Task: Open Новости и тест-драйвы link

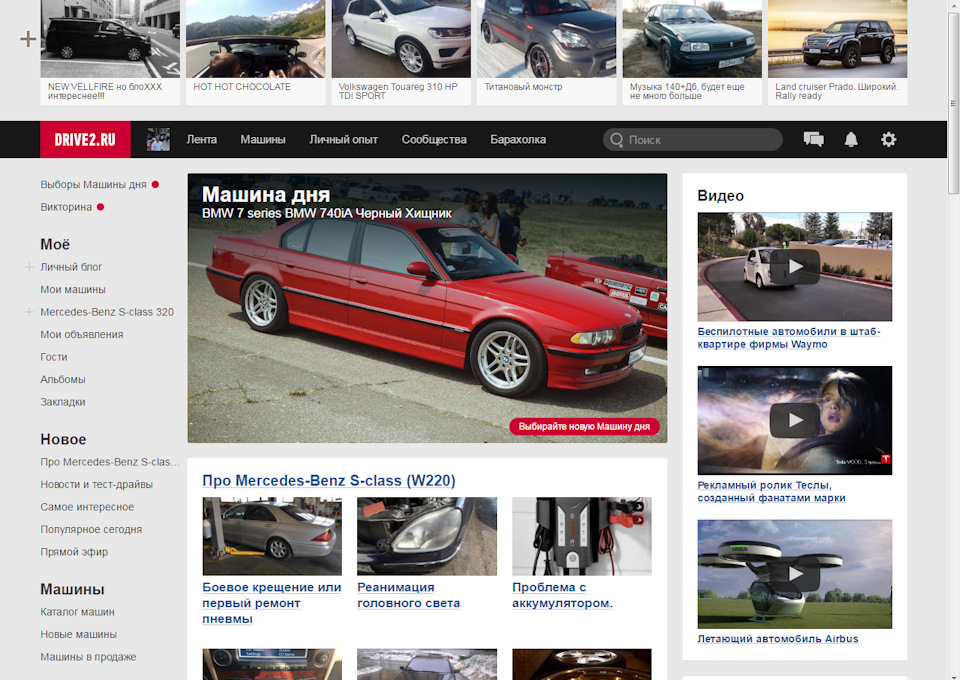Action: pos(96,484)
